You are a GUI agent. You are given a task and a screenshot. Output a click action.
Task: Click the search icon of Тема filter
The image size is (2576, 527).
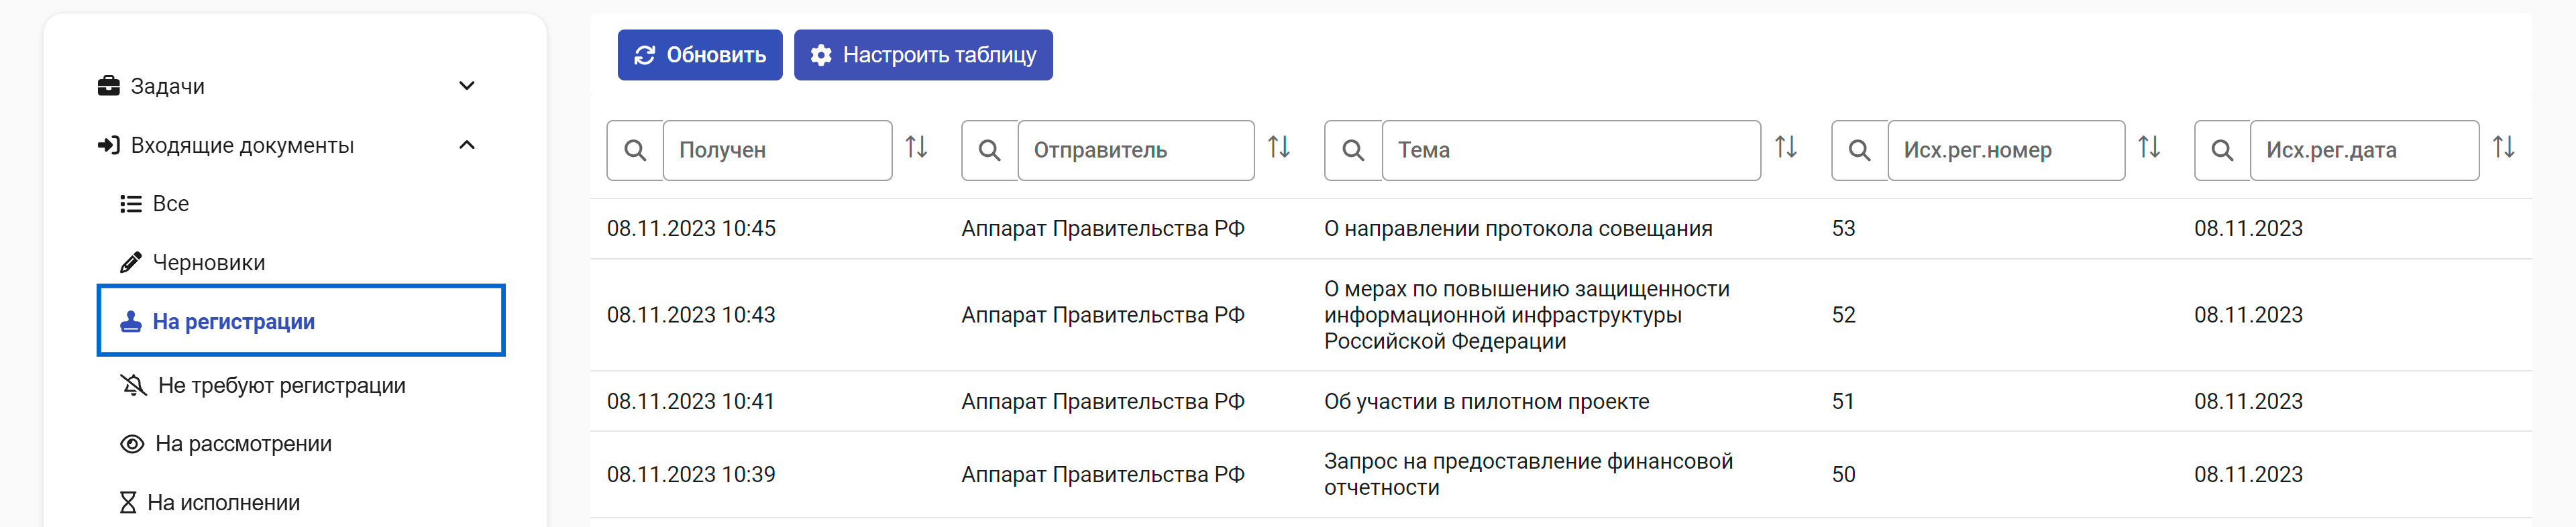1353,150
